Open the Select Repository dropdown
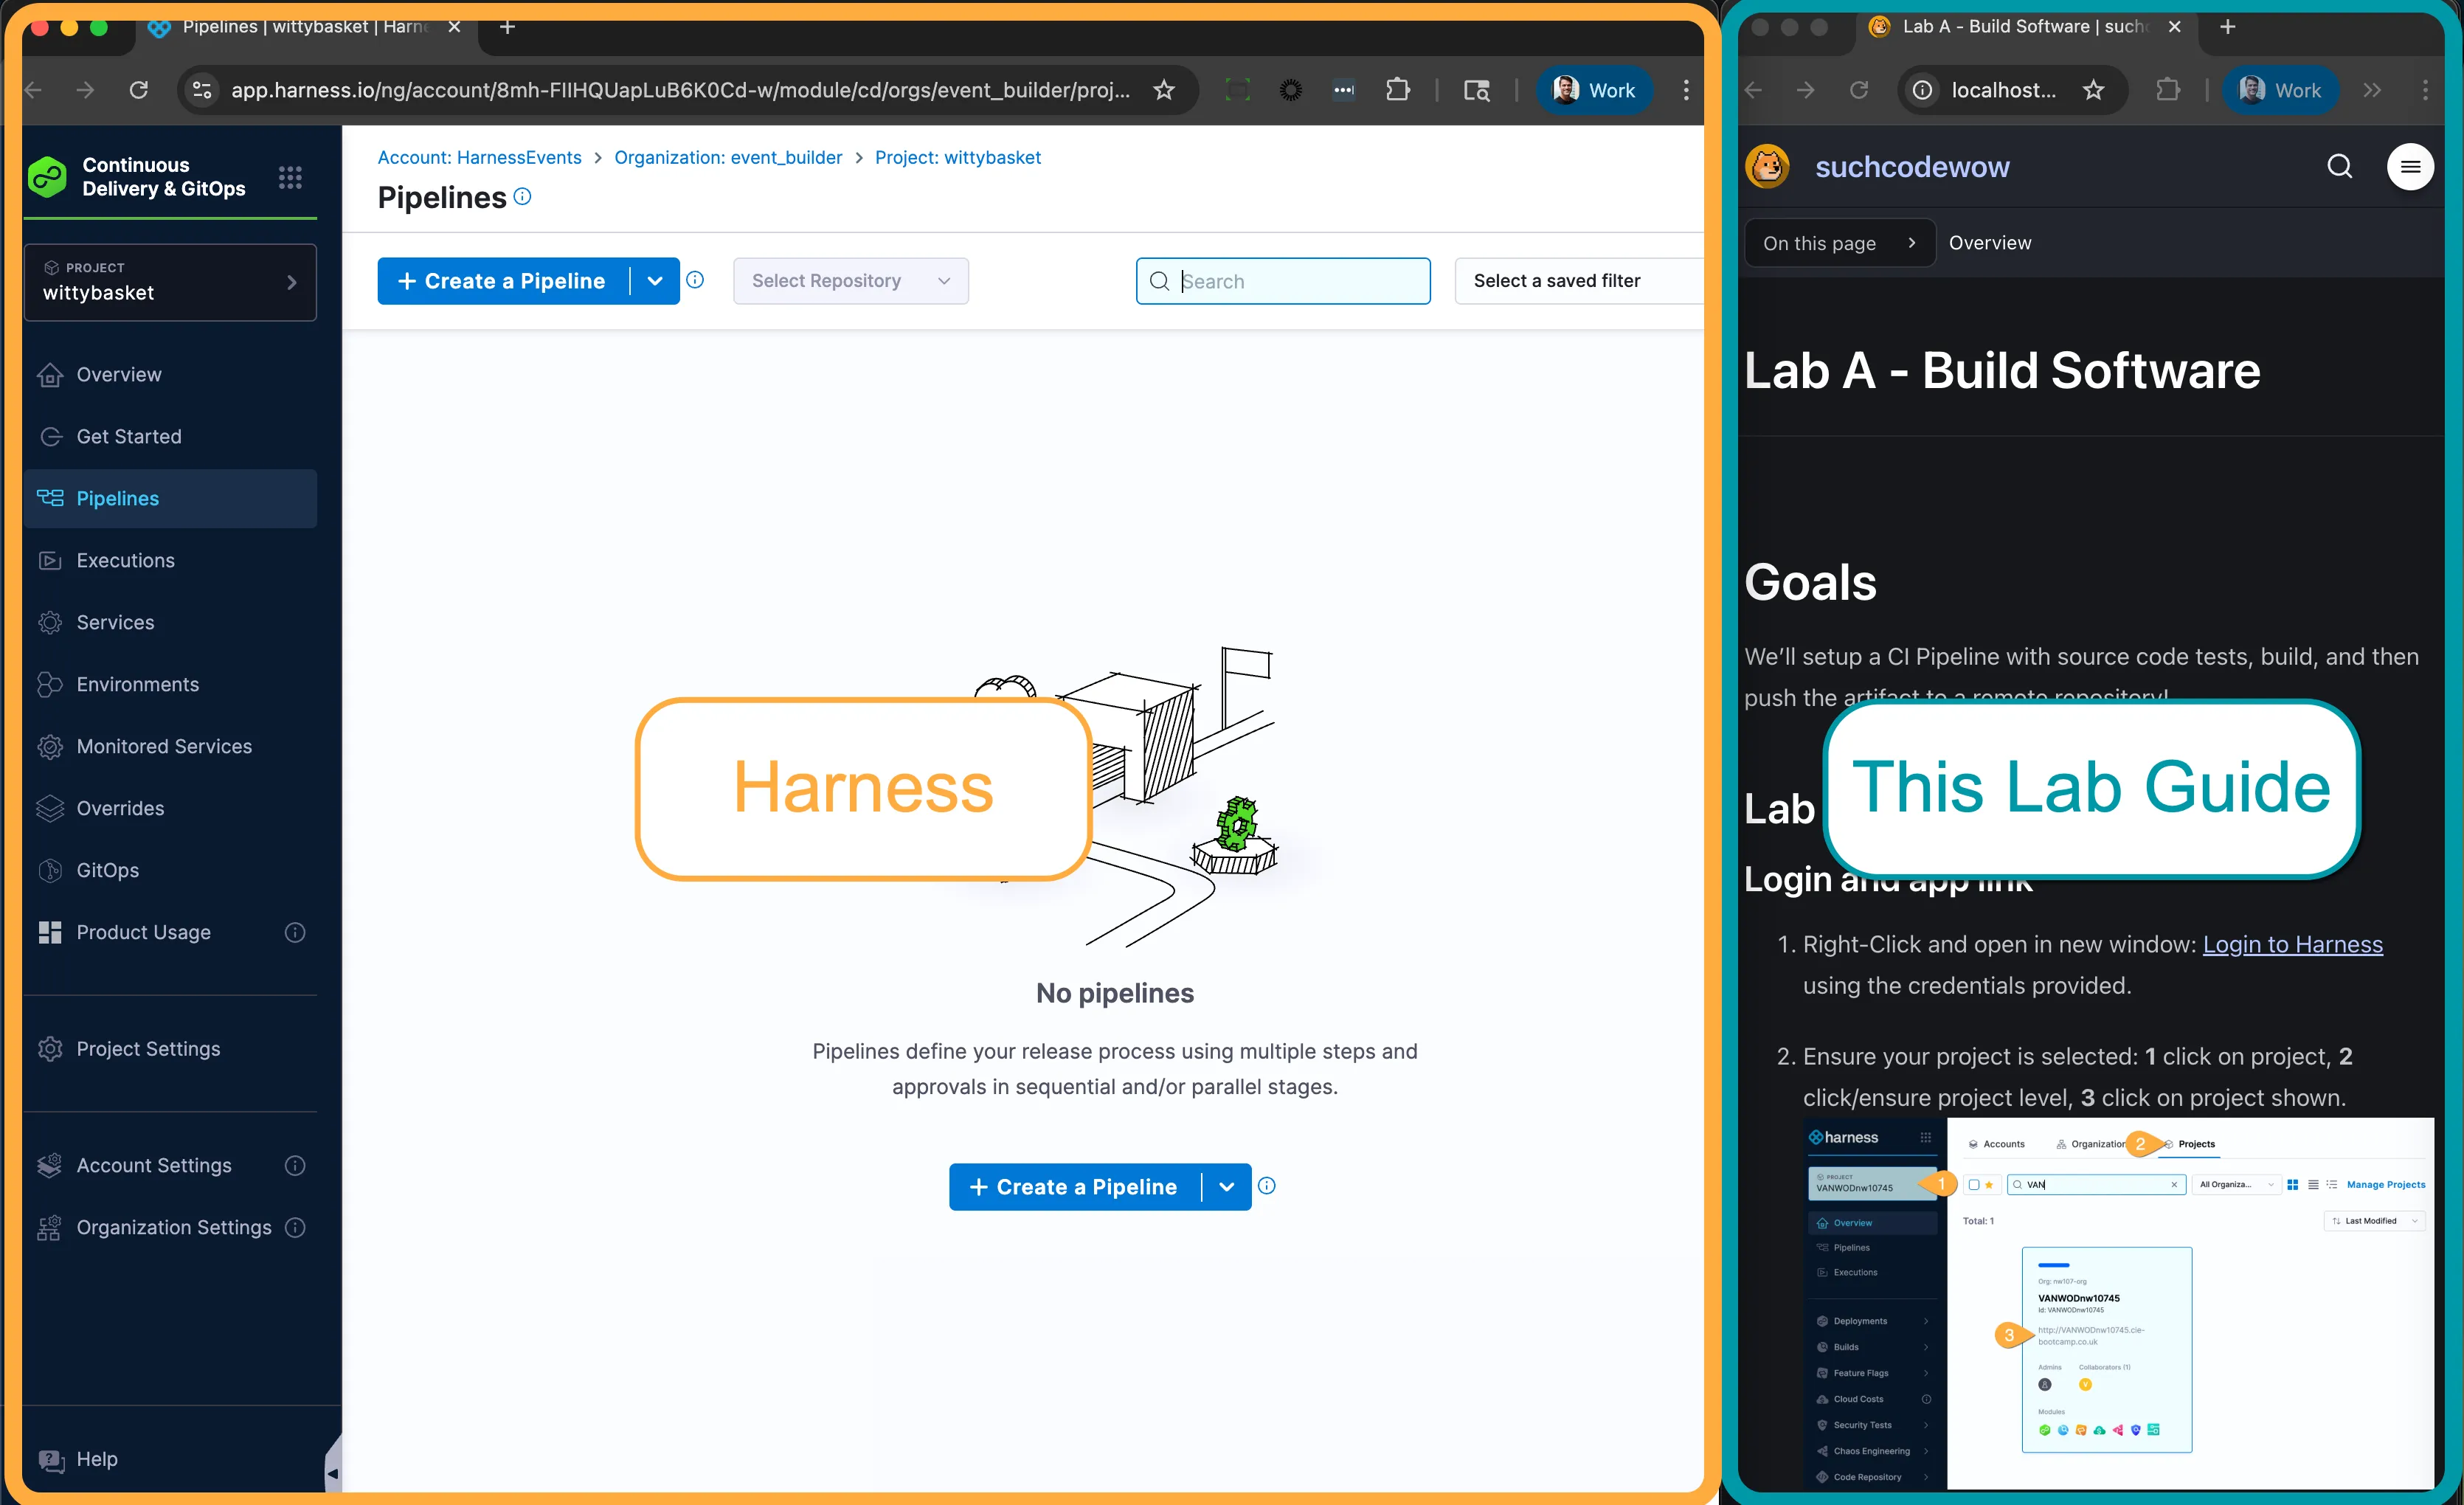 pos(850,281)
